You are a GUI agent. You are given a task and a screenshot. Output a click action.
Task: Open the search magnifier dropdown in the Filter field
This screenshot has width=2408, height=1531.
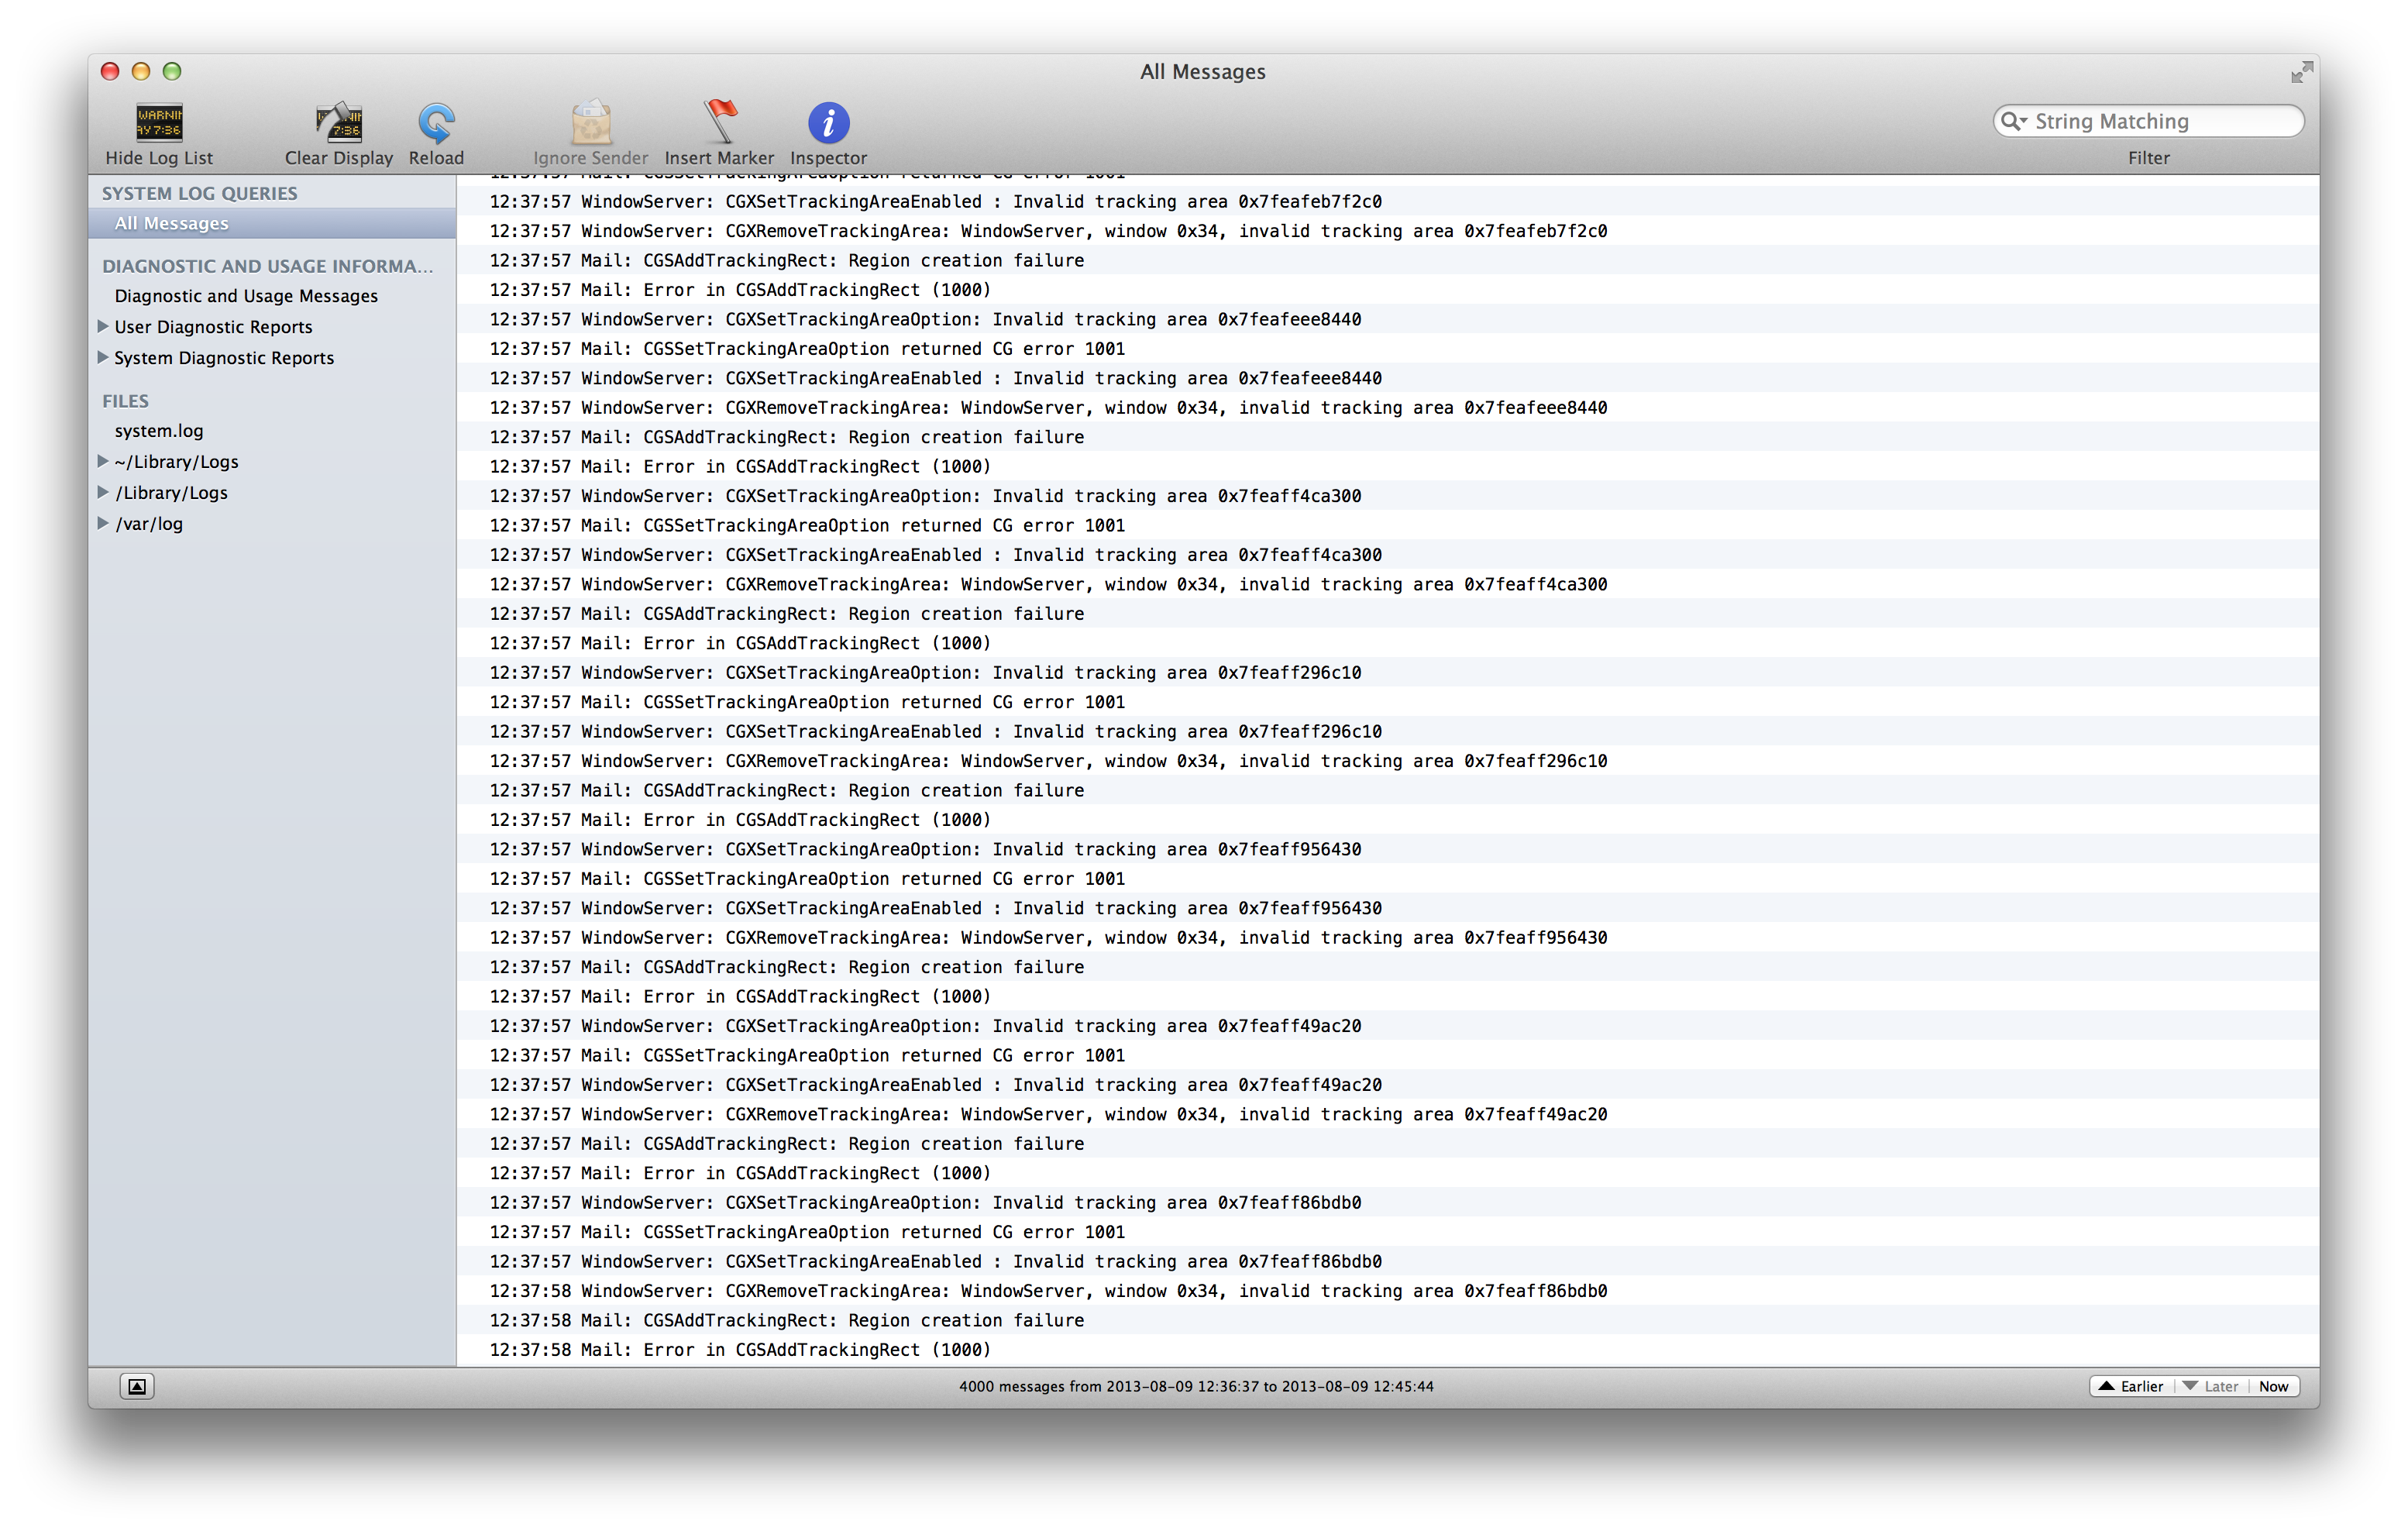[2014, 121]
